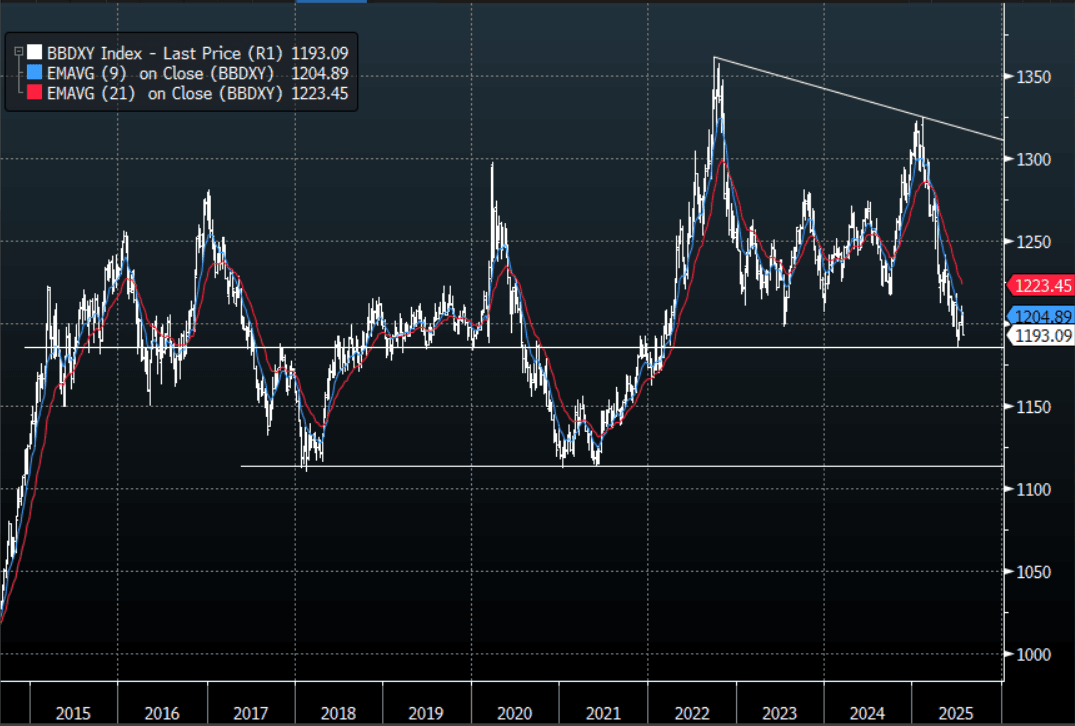Screen dimensions: 1075x726
Task: Click the 2015 label on time axis
Action: [x=74, y=713]
